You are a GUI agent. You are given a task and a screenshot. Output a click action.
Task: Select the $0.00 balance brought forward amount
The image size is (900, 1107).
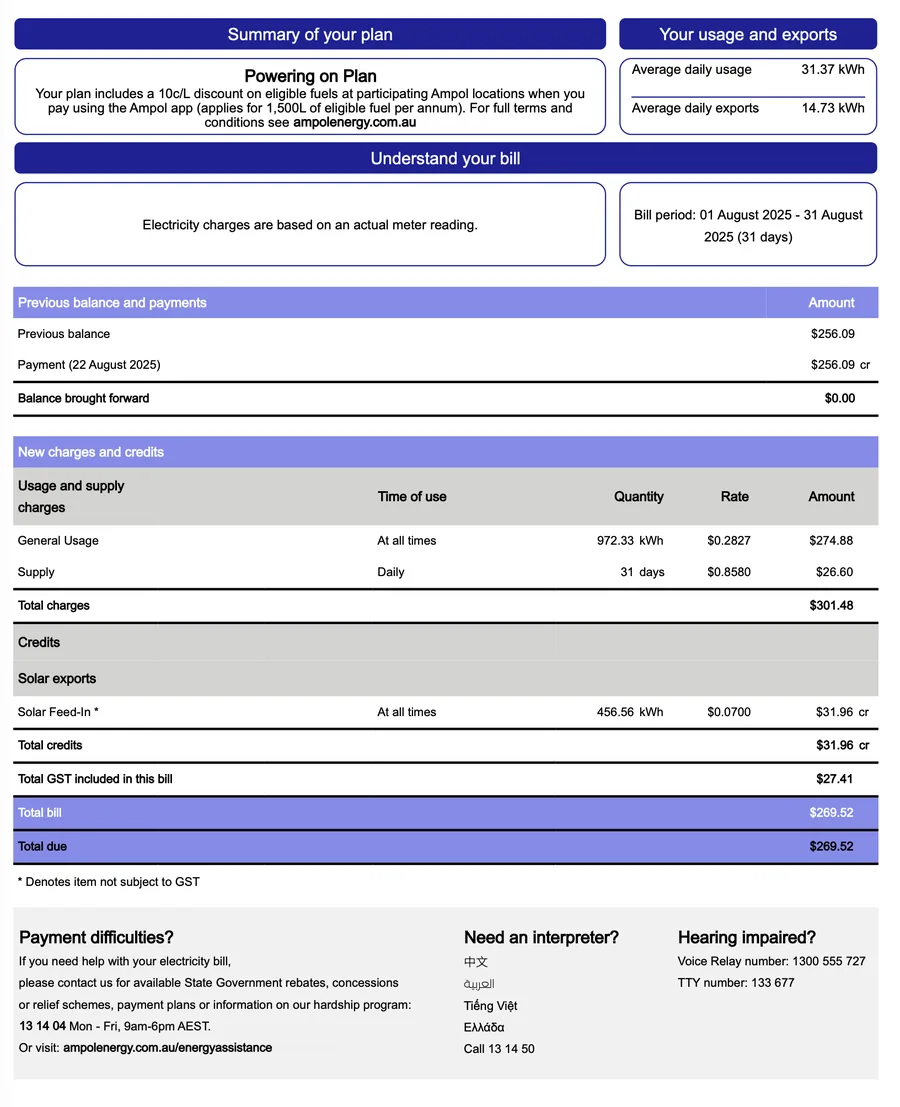[839, 398]
